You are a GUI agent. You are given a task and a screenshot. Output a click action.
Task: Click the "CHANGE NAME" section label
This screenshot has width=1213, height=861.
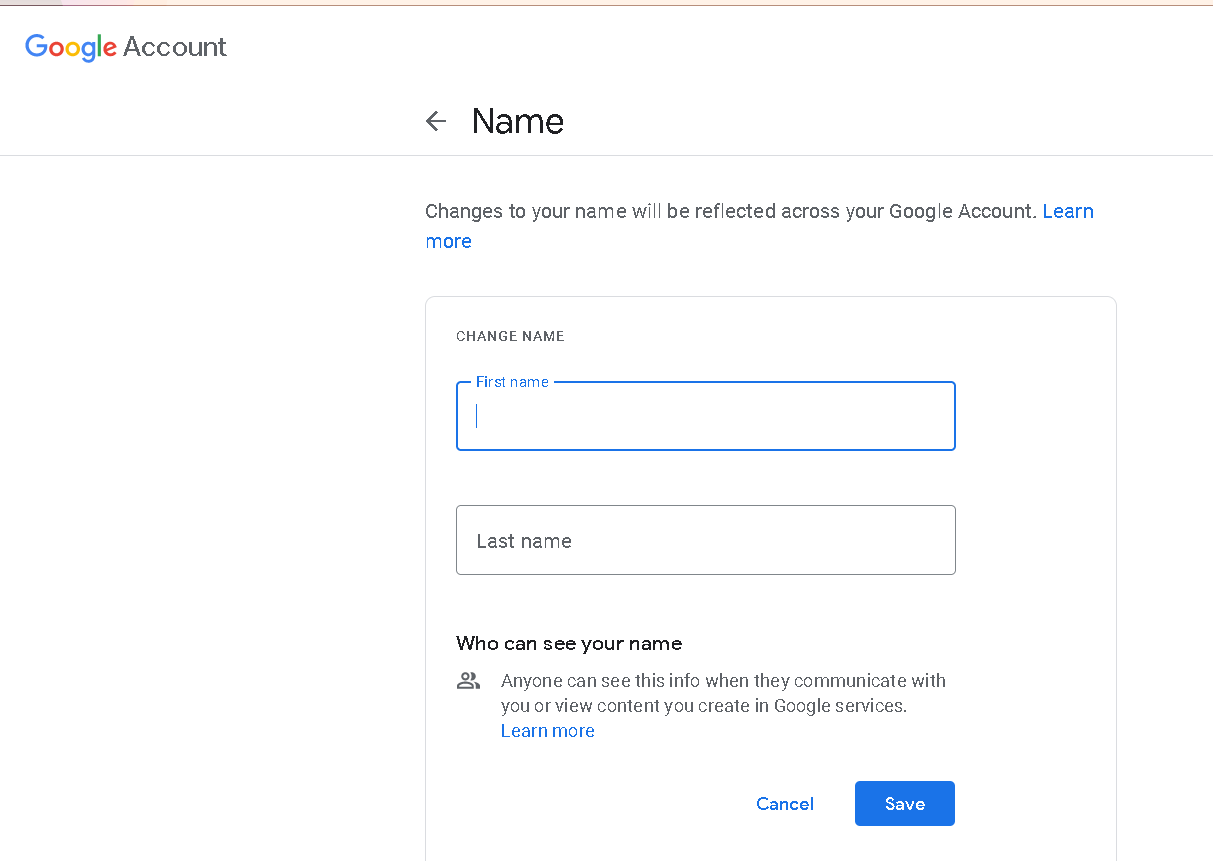(510, 336)
